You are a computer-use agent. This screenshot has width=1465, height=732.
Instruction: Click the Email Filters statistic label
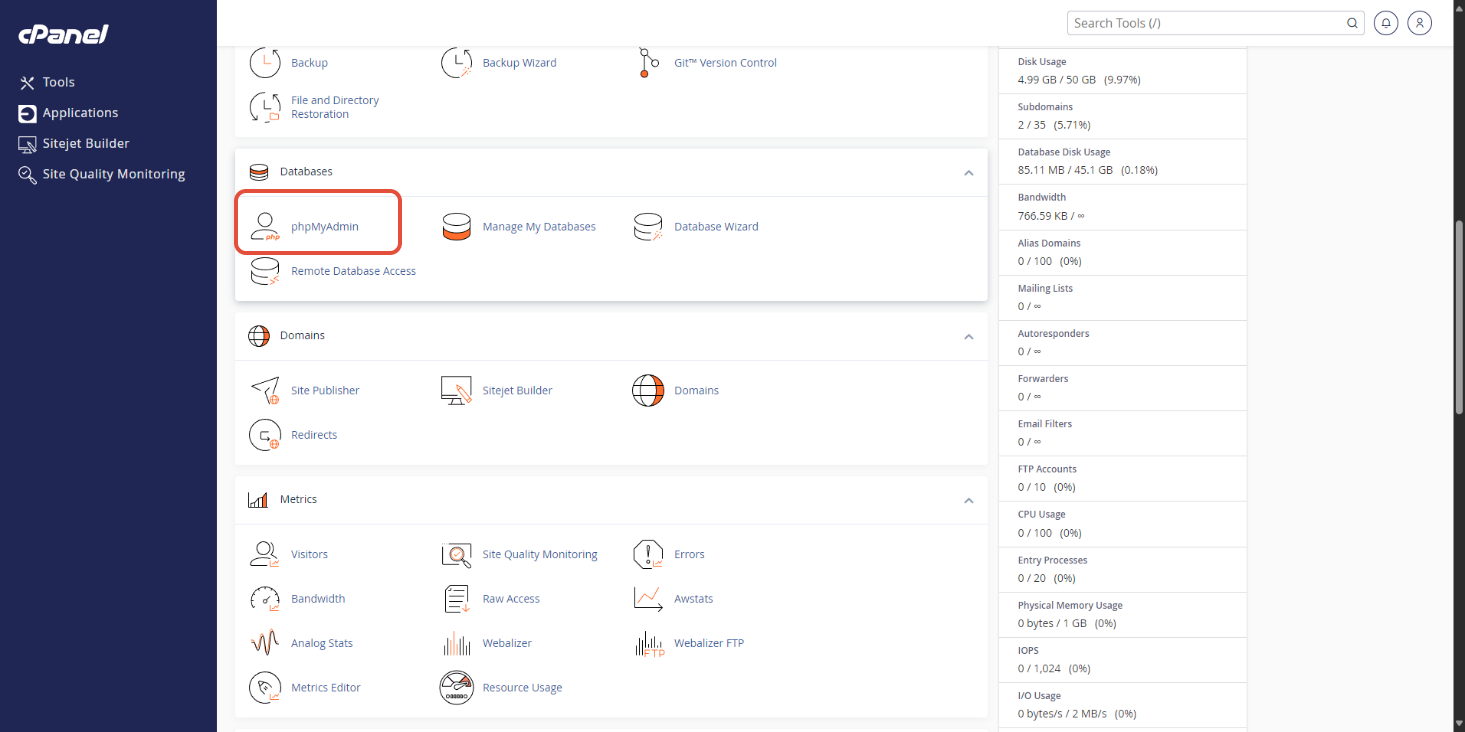1045,424
